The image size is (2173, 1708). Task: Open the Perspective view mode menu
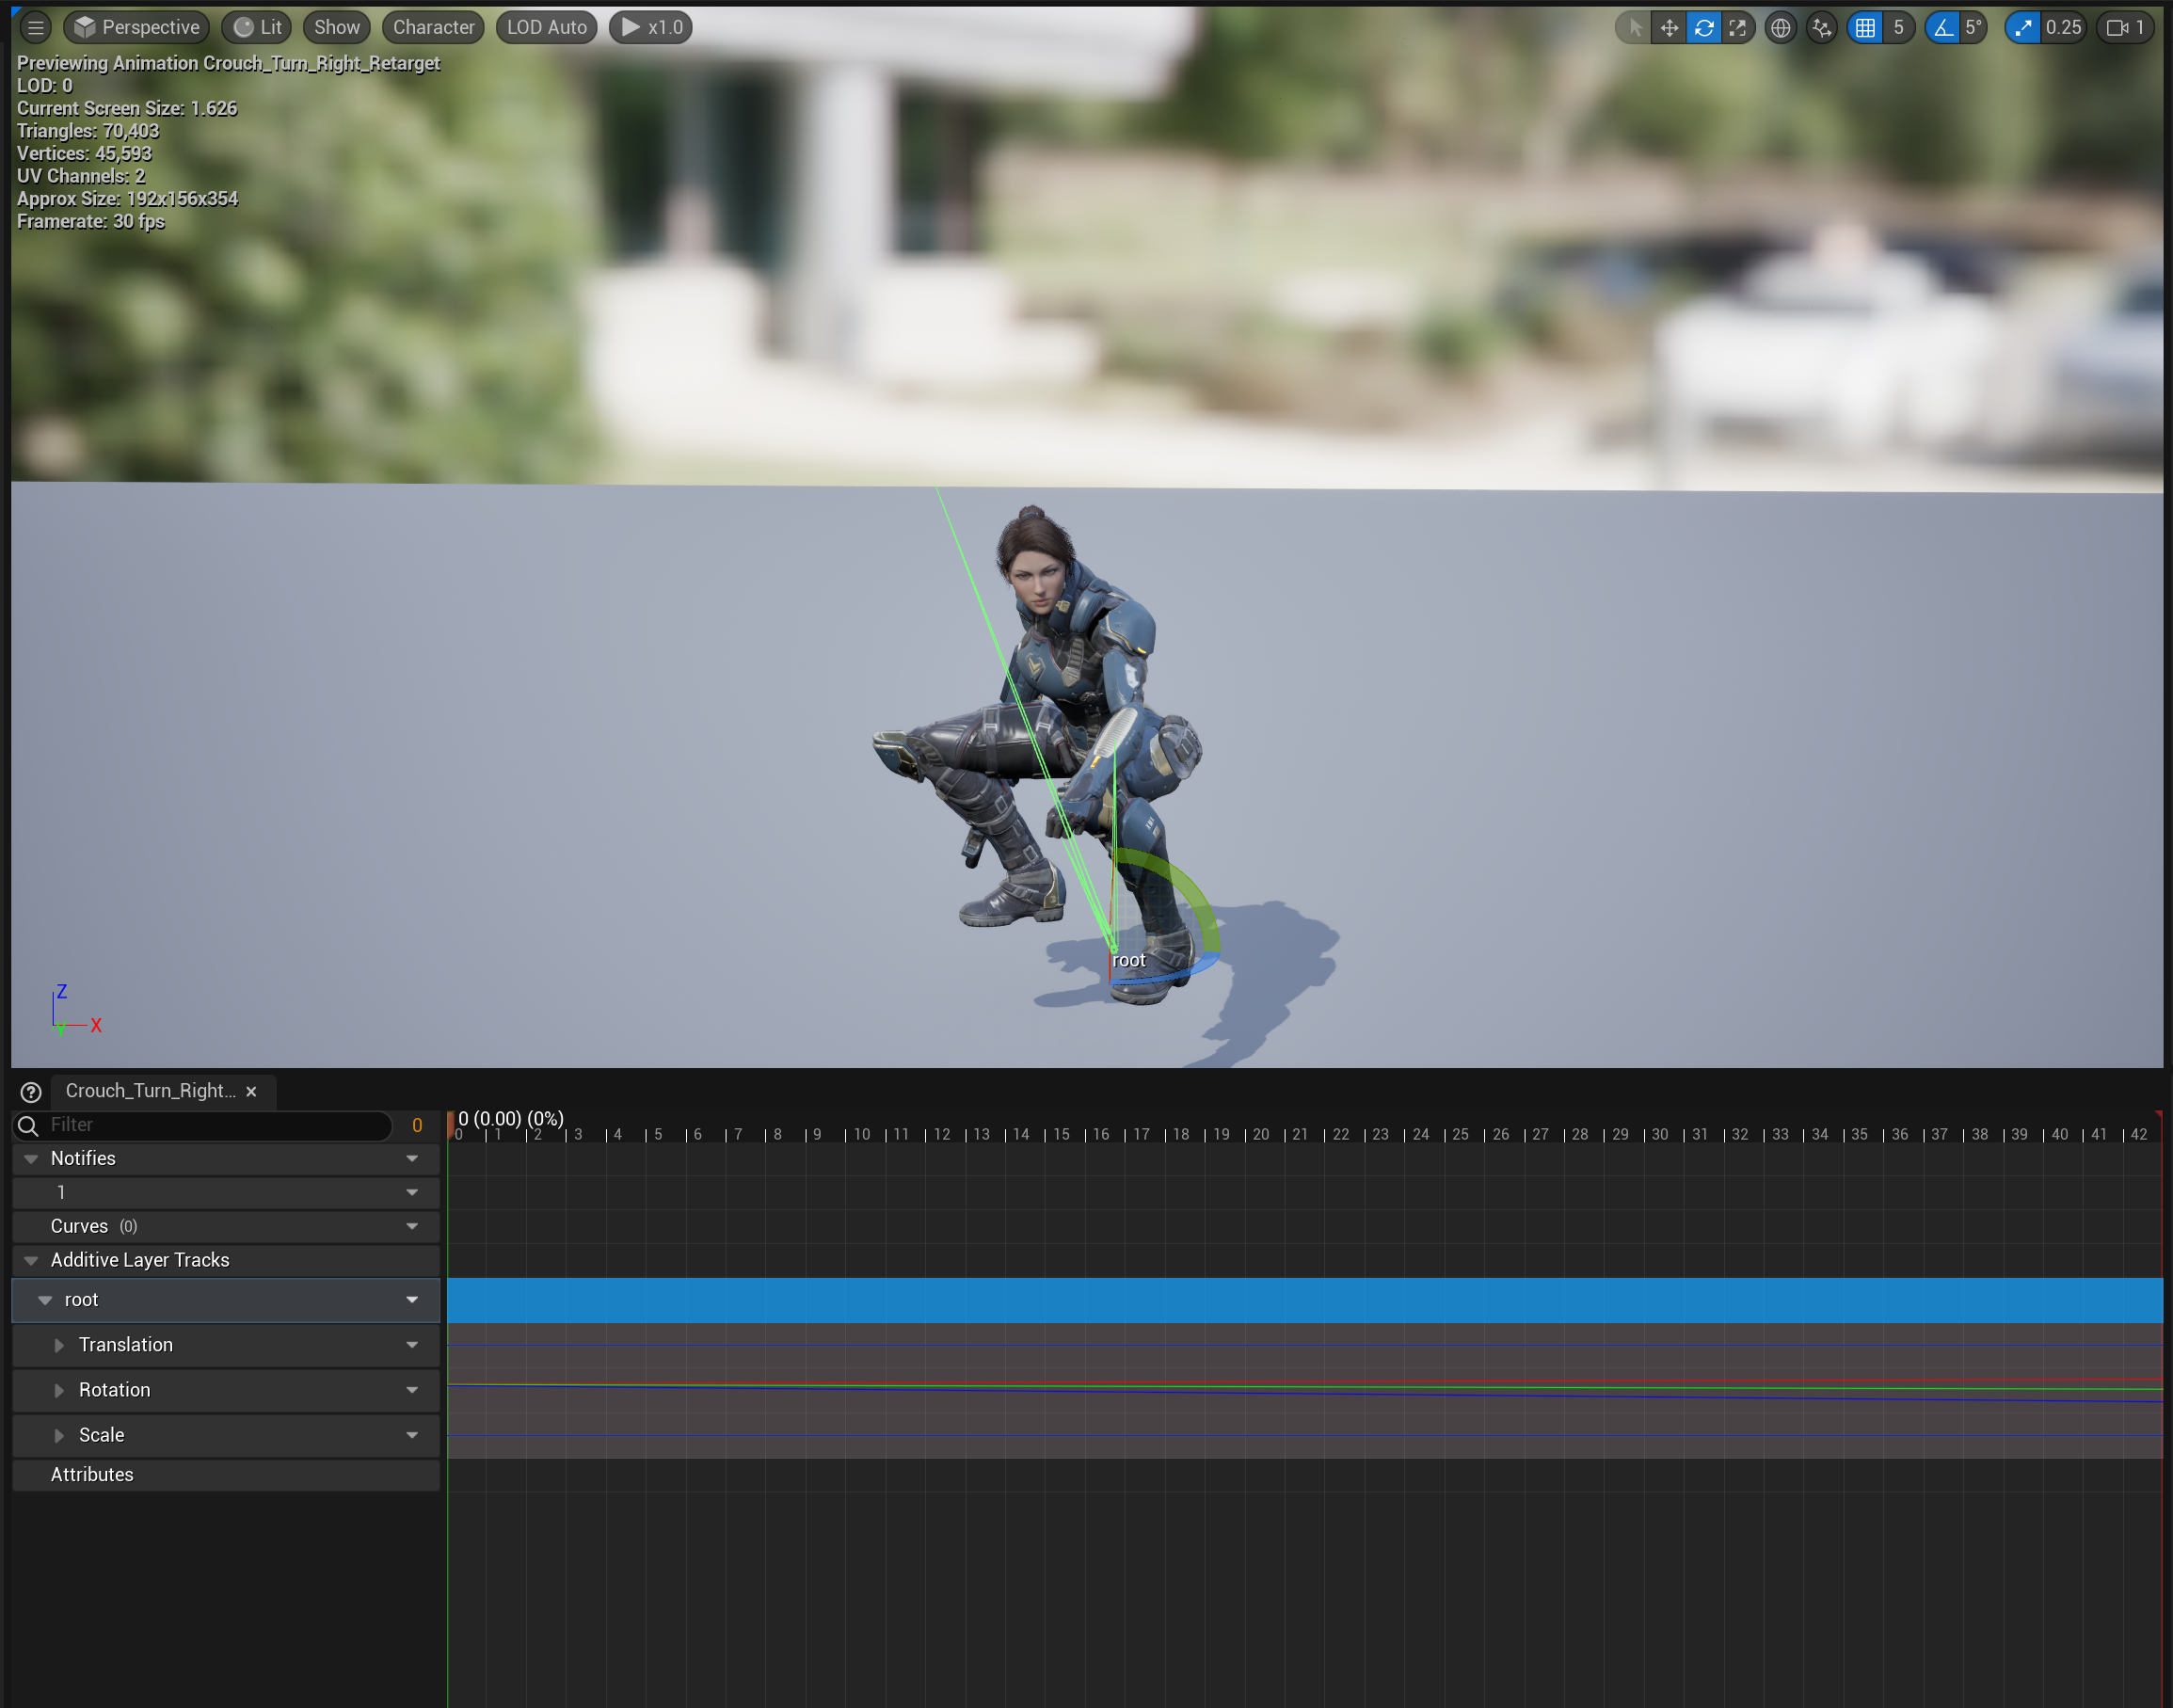[137, 28]
